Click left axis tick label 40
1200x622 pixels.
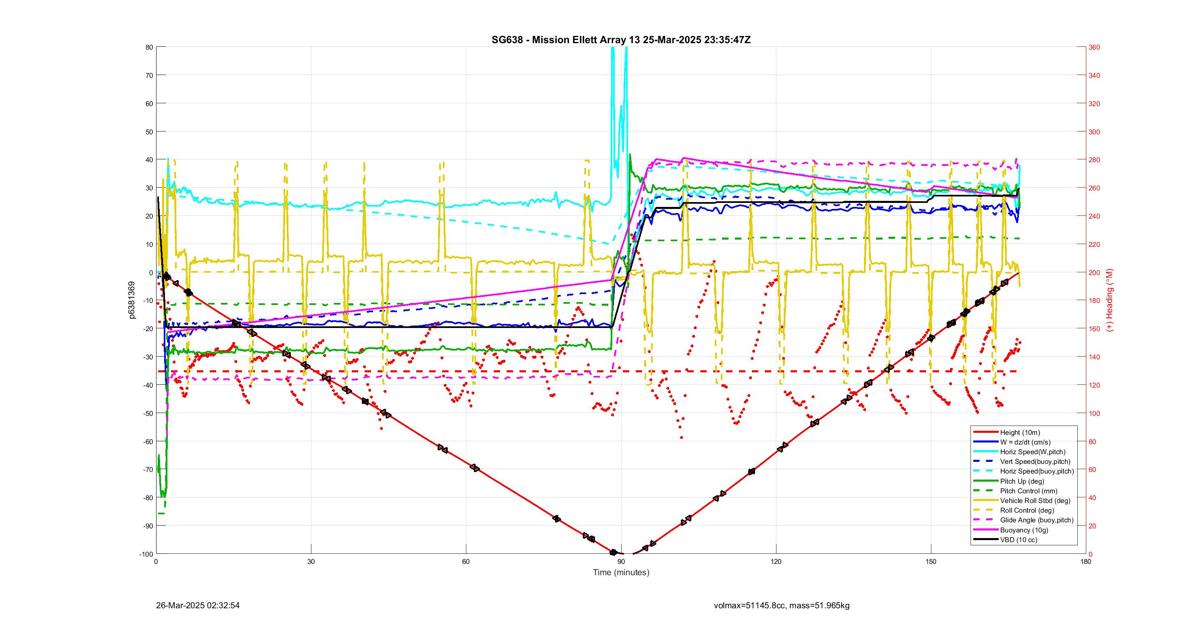click(149, 160)
